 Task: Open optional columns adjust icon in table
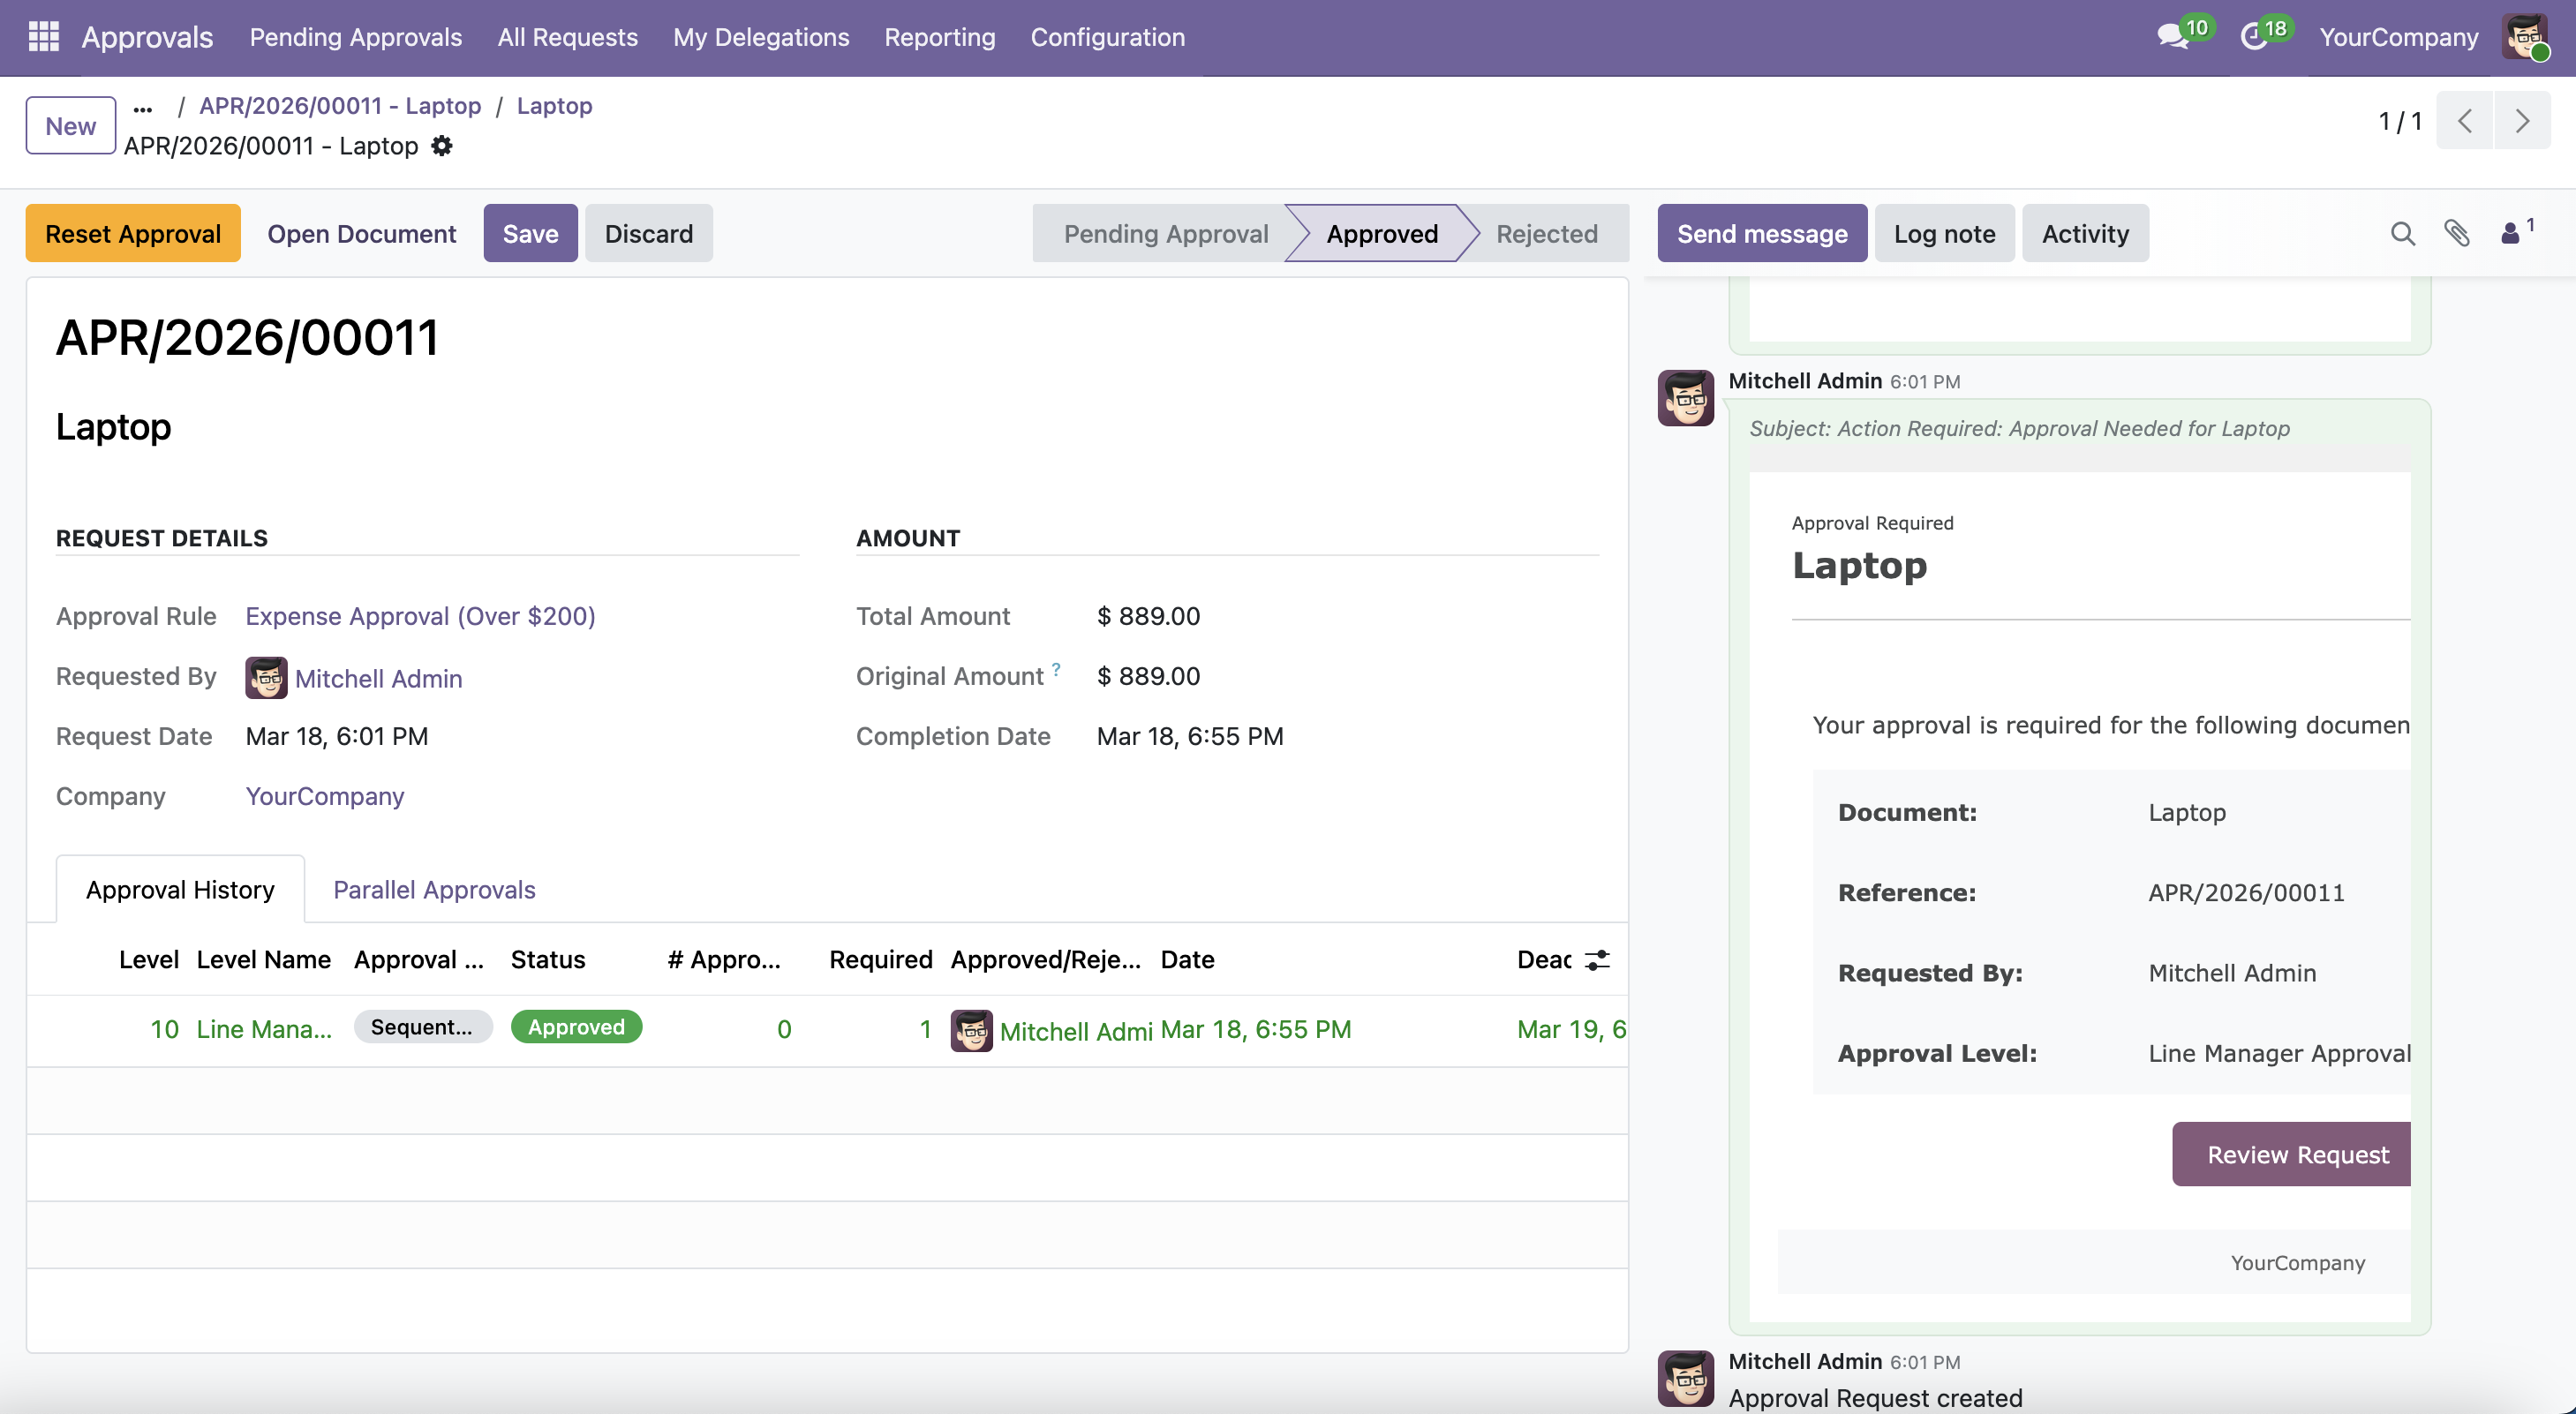(x=1597, y=960)
